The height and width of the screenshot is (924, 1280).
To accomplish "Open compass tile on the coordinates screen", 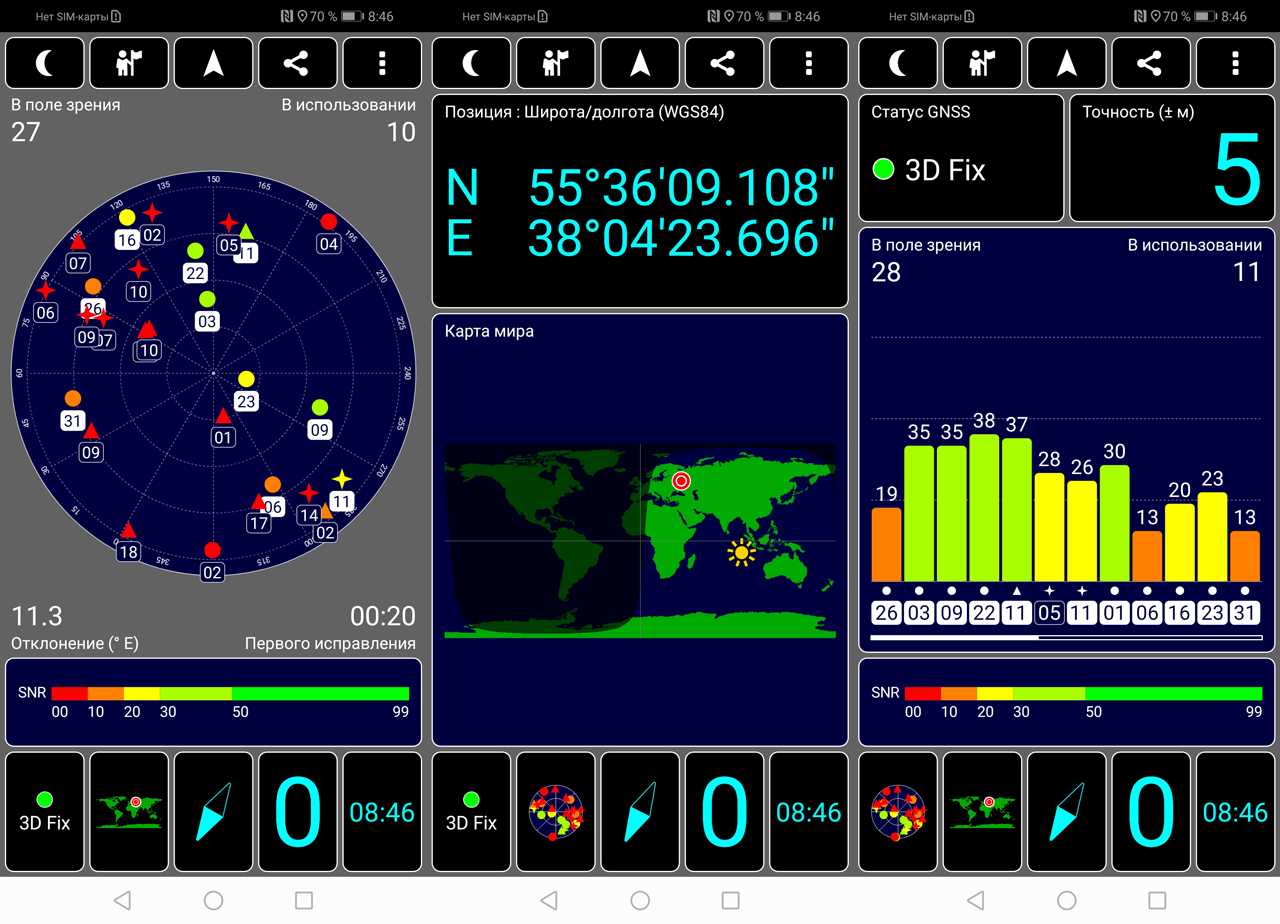I will pyautogui.click(x=640, y=811).
